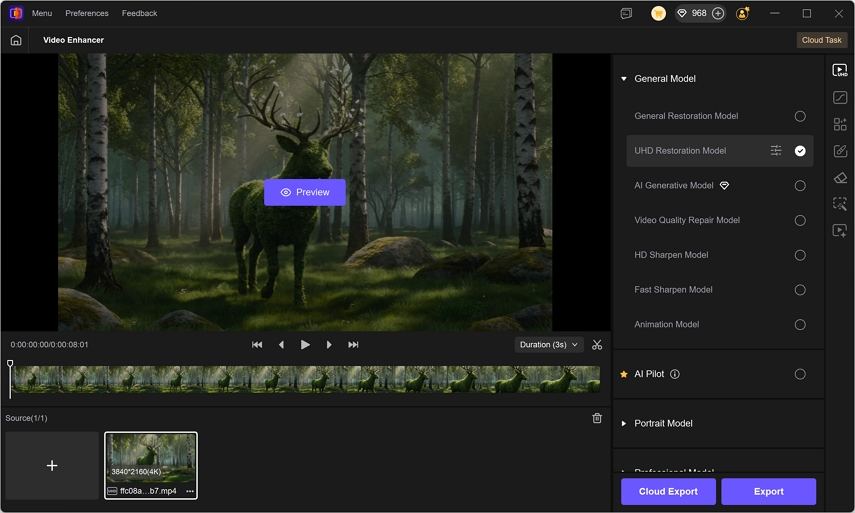Open the video-plus sidebar tool at bottom

click(840, 231)
